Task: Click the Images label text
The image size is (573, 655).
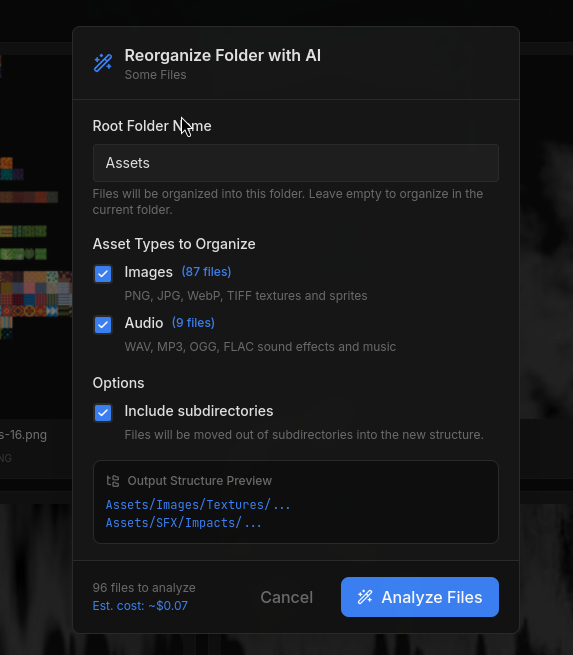Action: pyautogui.click(x=148, y=272)
